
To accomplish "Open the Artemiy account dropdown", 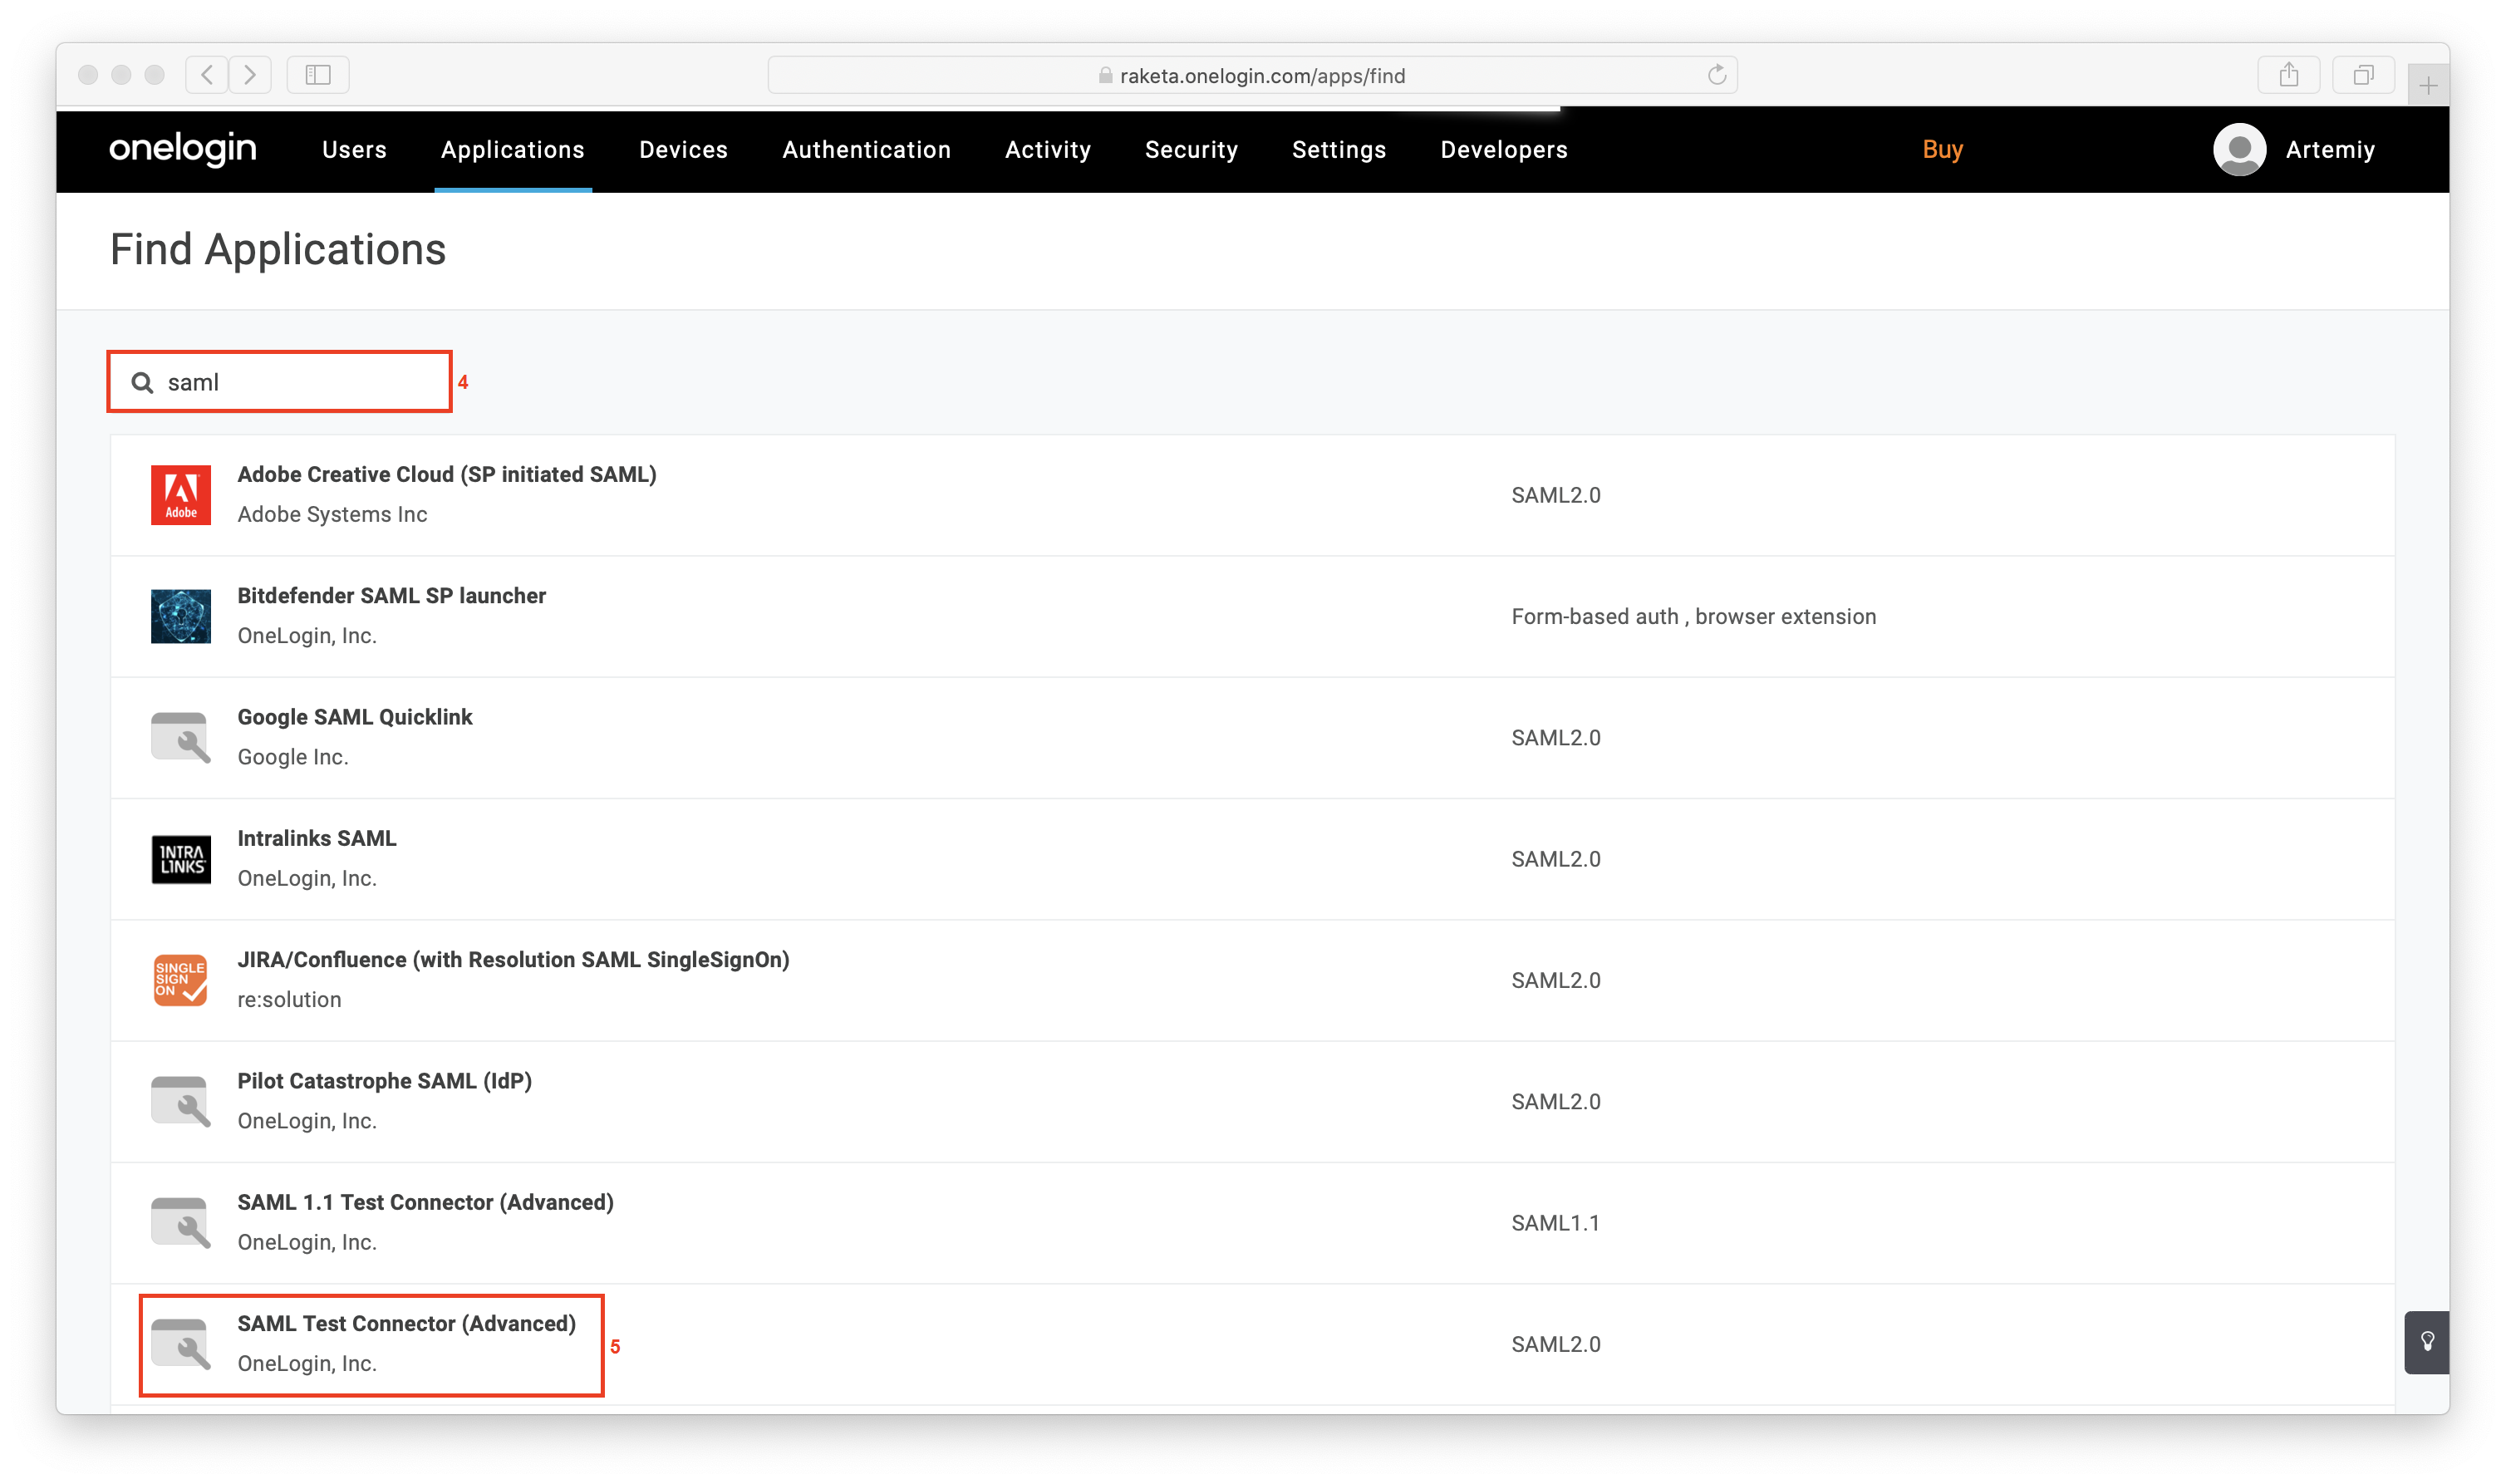I will click(x=2329, y=150).
